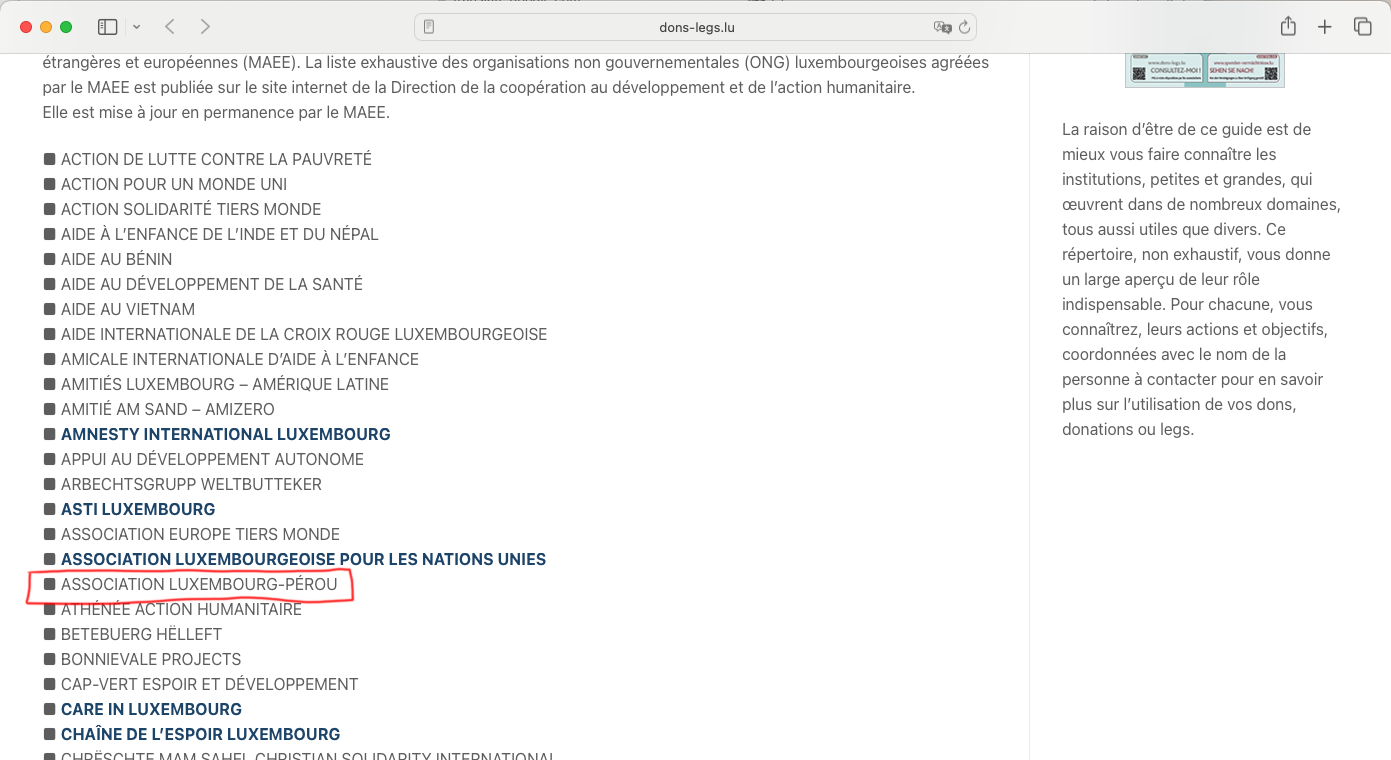
Task: Click ACTION SOLIDARITÉ TIERS MONDE entry
Action: point(191,209)
